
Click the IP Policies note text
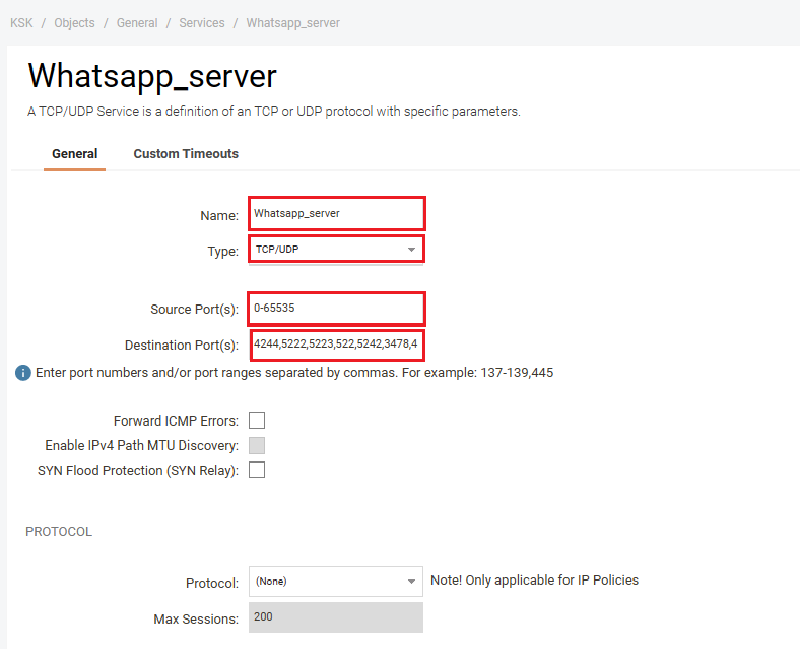(x=534, y=580)
